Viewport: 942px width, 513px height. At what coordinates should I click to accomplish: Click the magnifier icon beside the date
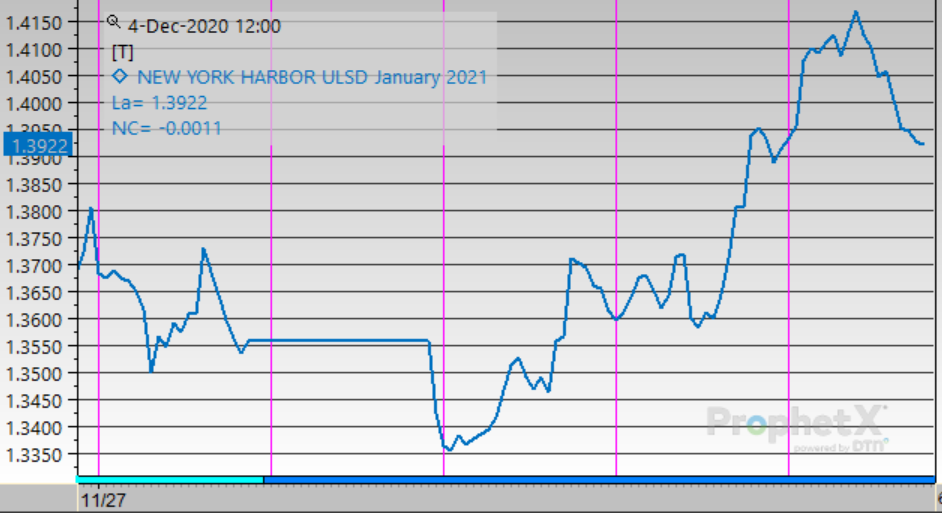[113, 21]
